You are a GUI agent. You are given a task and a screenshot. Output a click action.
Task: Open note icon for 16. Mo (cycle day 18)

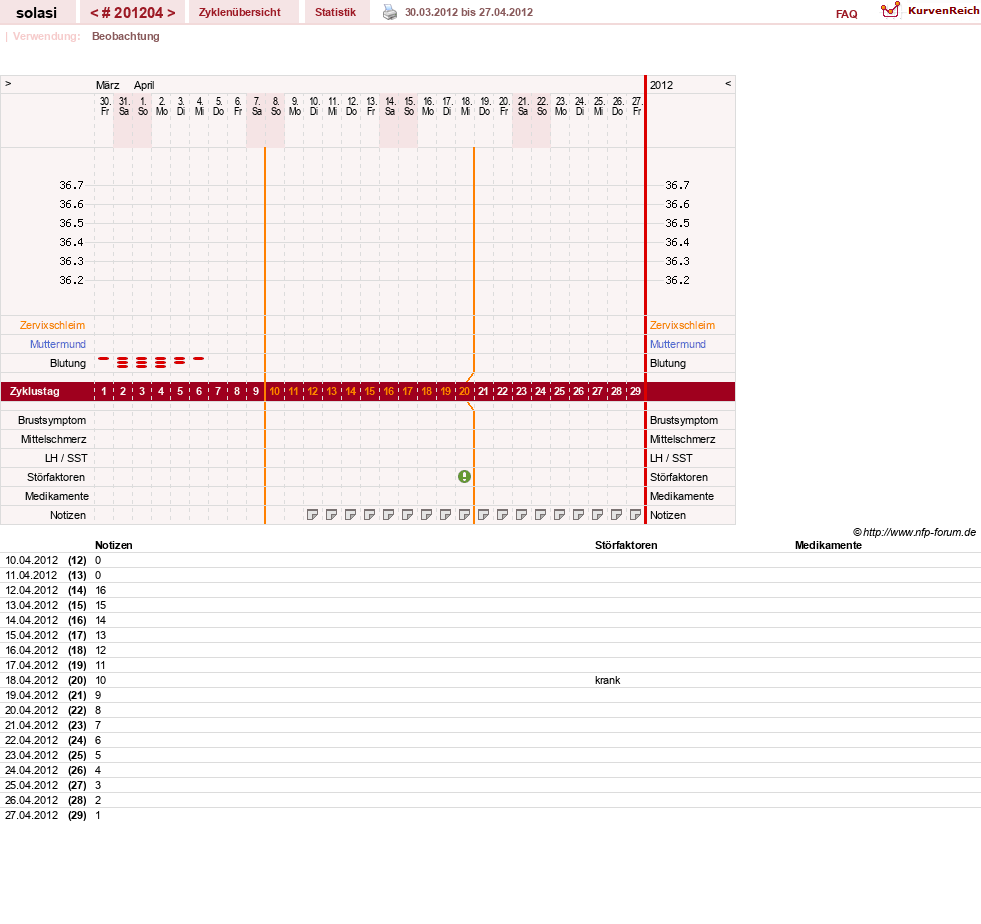pos(426,515)
